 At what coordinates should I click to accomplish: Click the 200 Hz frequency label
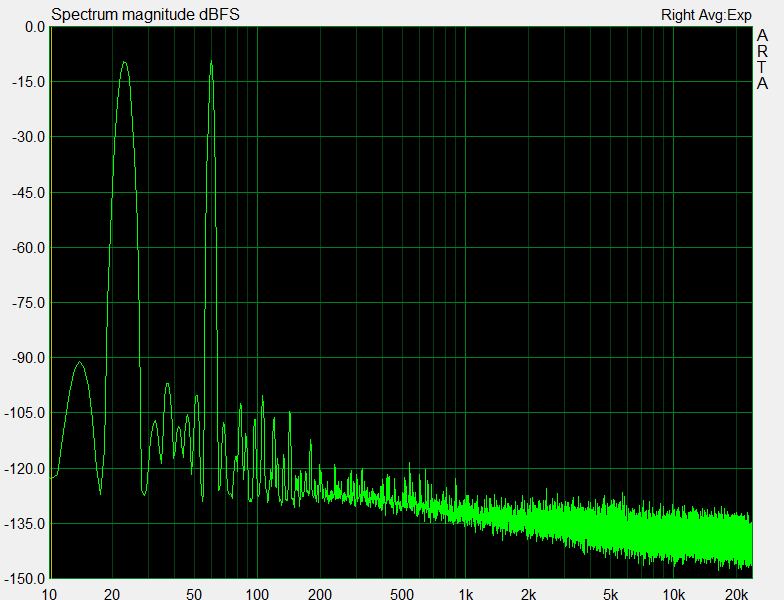(320, 594)
